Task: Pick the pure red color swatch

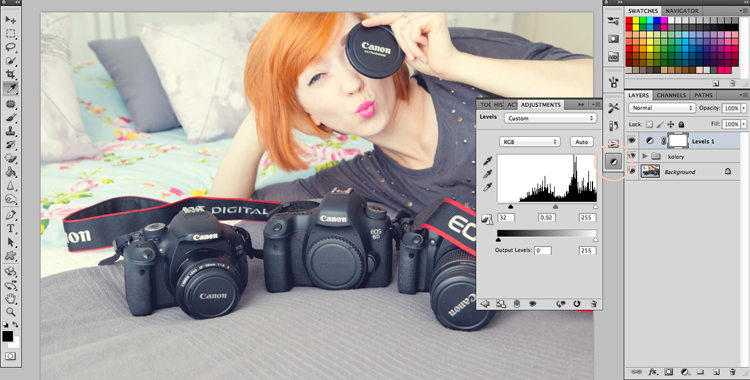Action: 629,21
